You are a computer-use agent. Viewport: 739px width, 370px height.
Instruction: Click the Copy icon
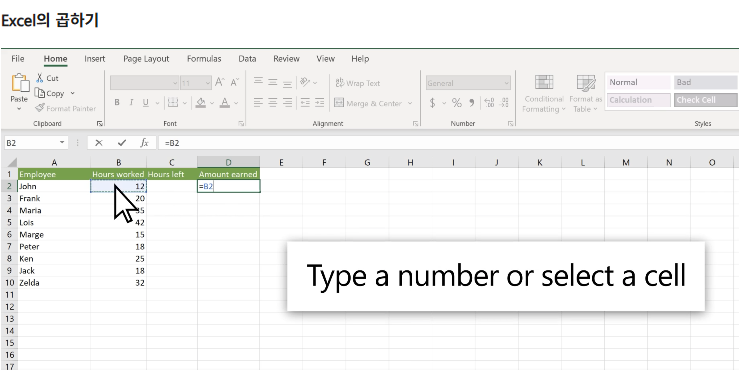click(x=40, y=93)
